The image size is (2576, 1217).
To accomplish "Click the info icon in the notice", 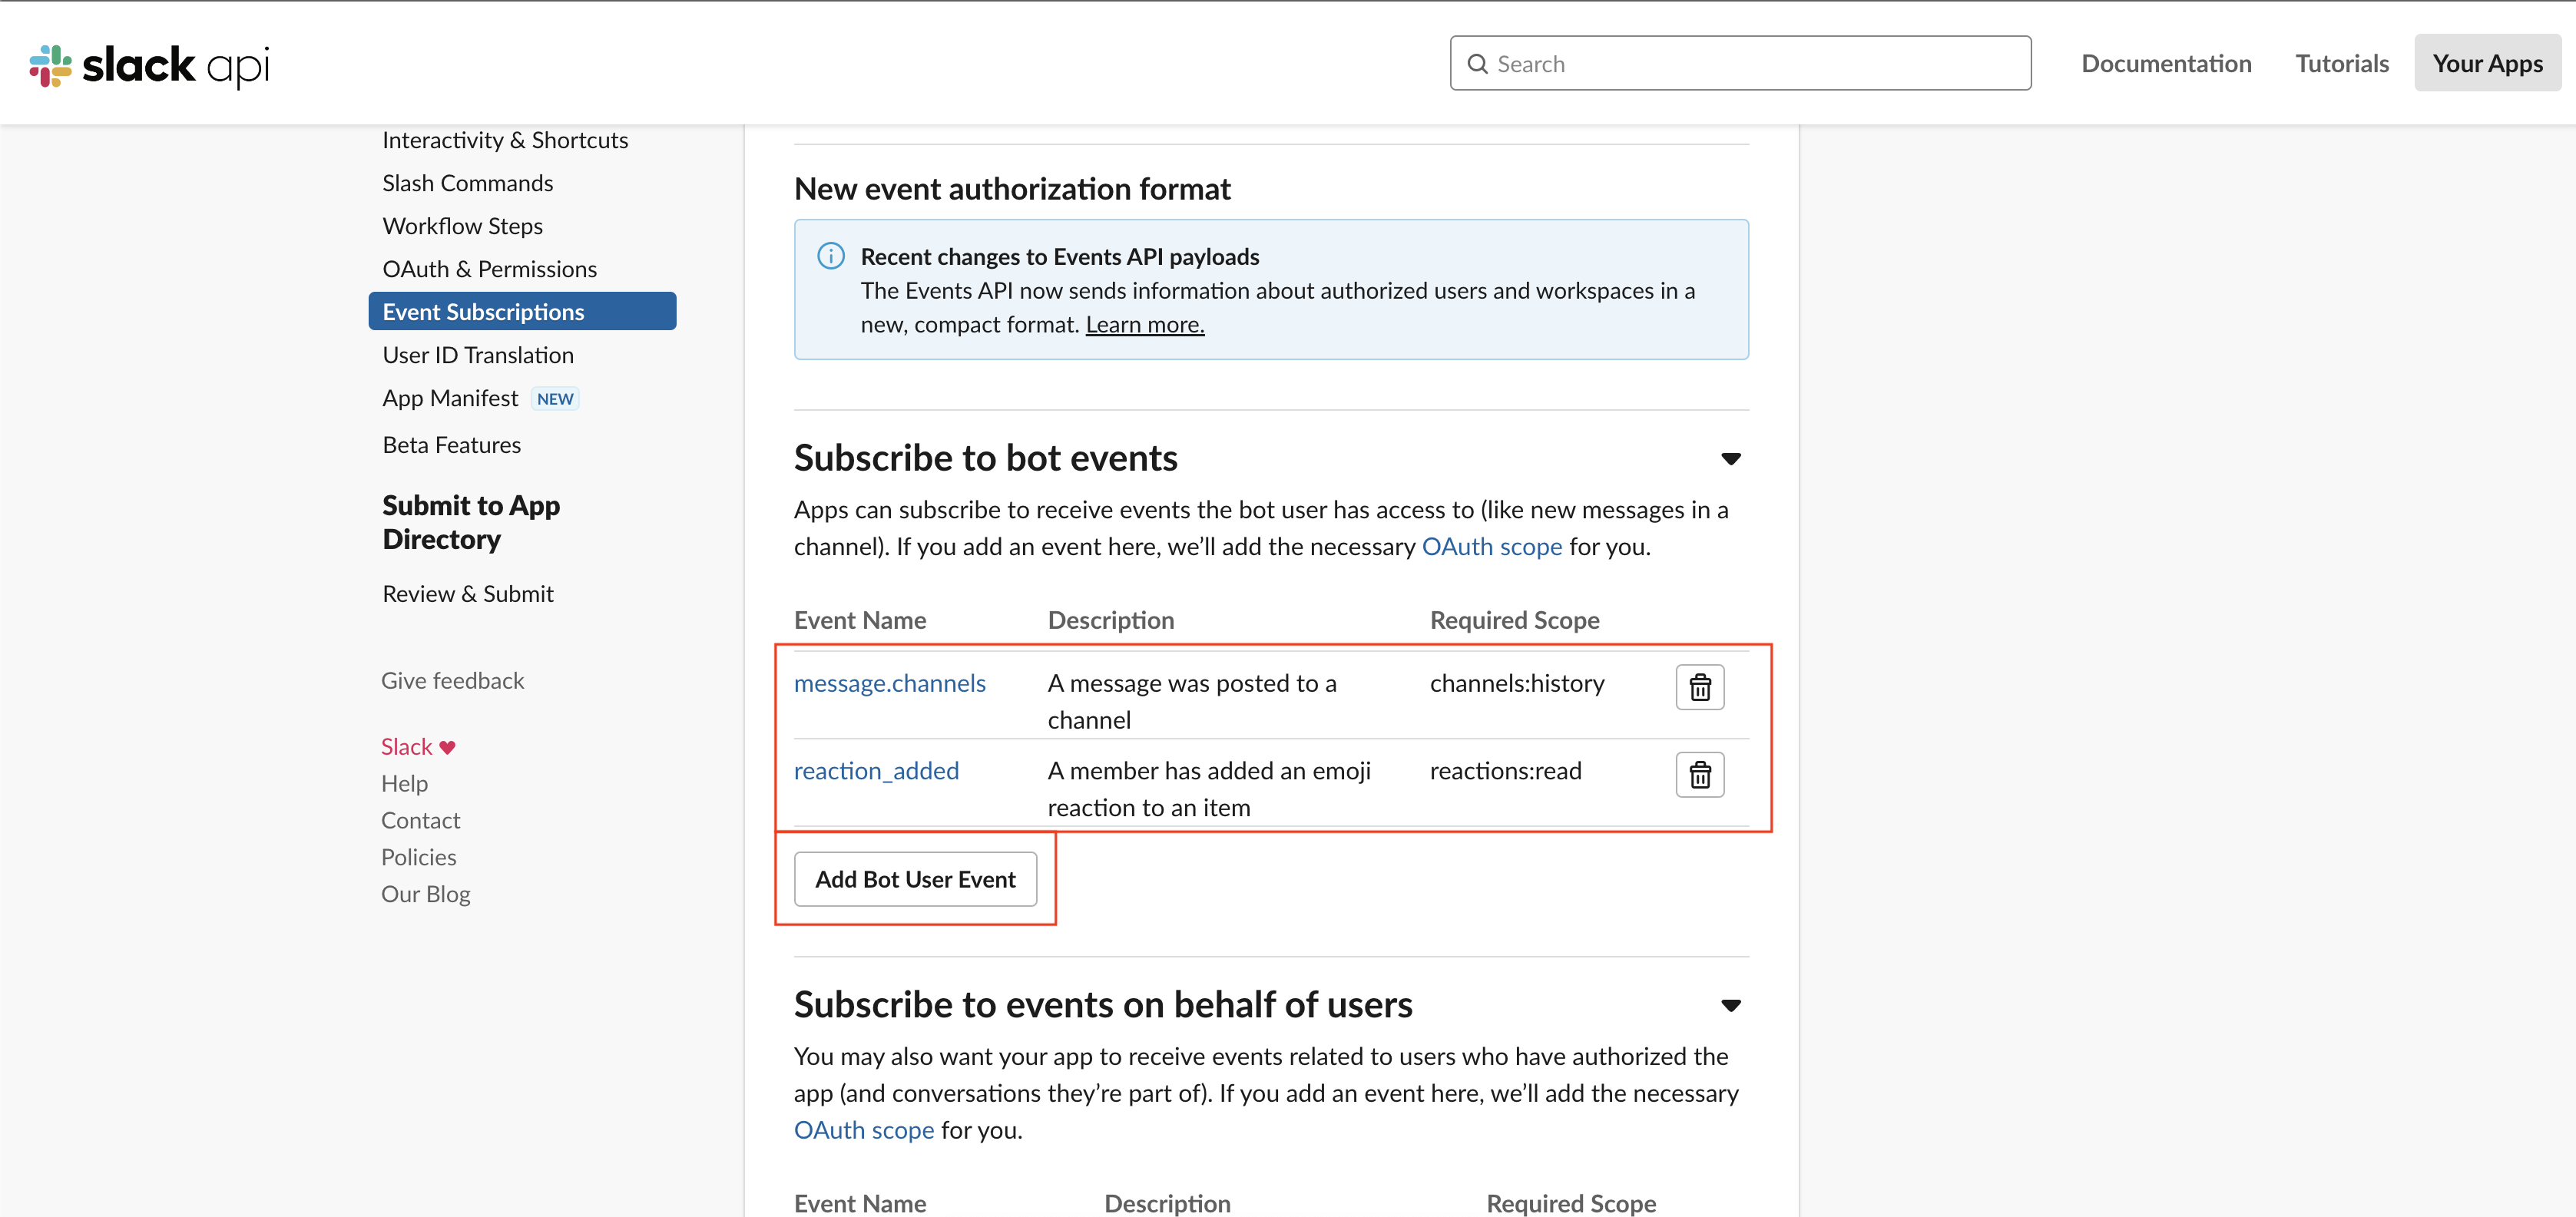I will [x=830, y=256].
